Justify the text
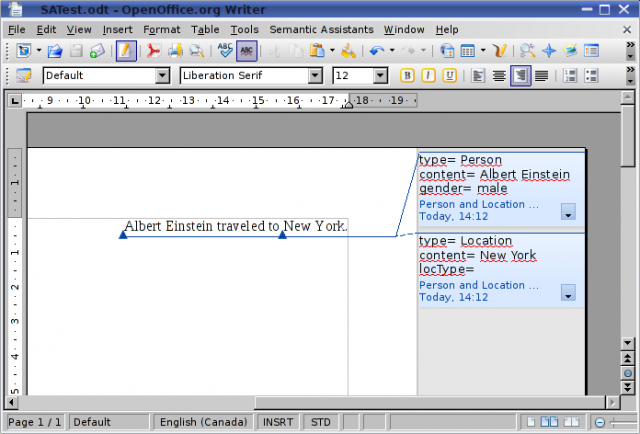Image resolution: width=640 pixels, height=434 pixels. tap(542, 76)
